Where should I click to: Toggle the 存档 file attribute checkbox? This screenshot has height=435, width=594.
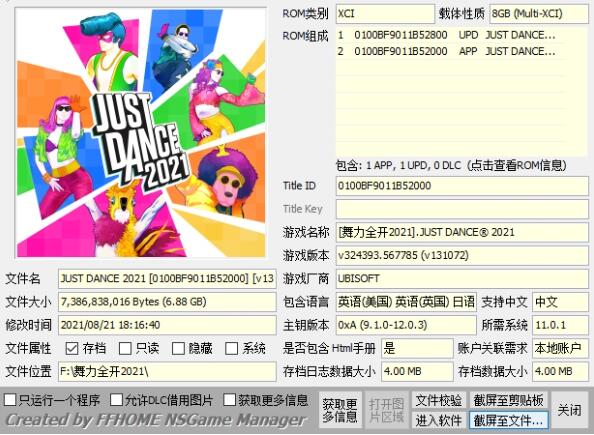[x=72, y=348]
